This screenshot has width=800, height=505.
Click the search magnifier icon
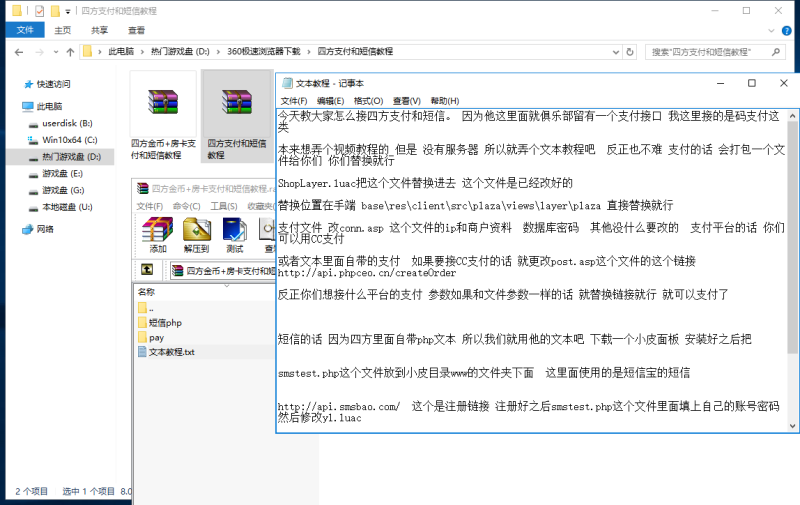tap(776, 52)
